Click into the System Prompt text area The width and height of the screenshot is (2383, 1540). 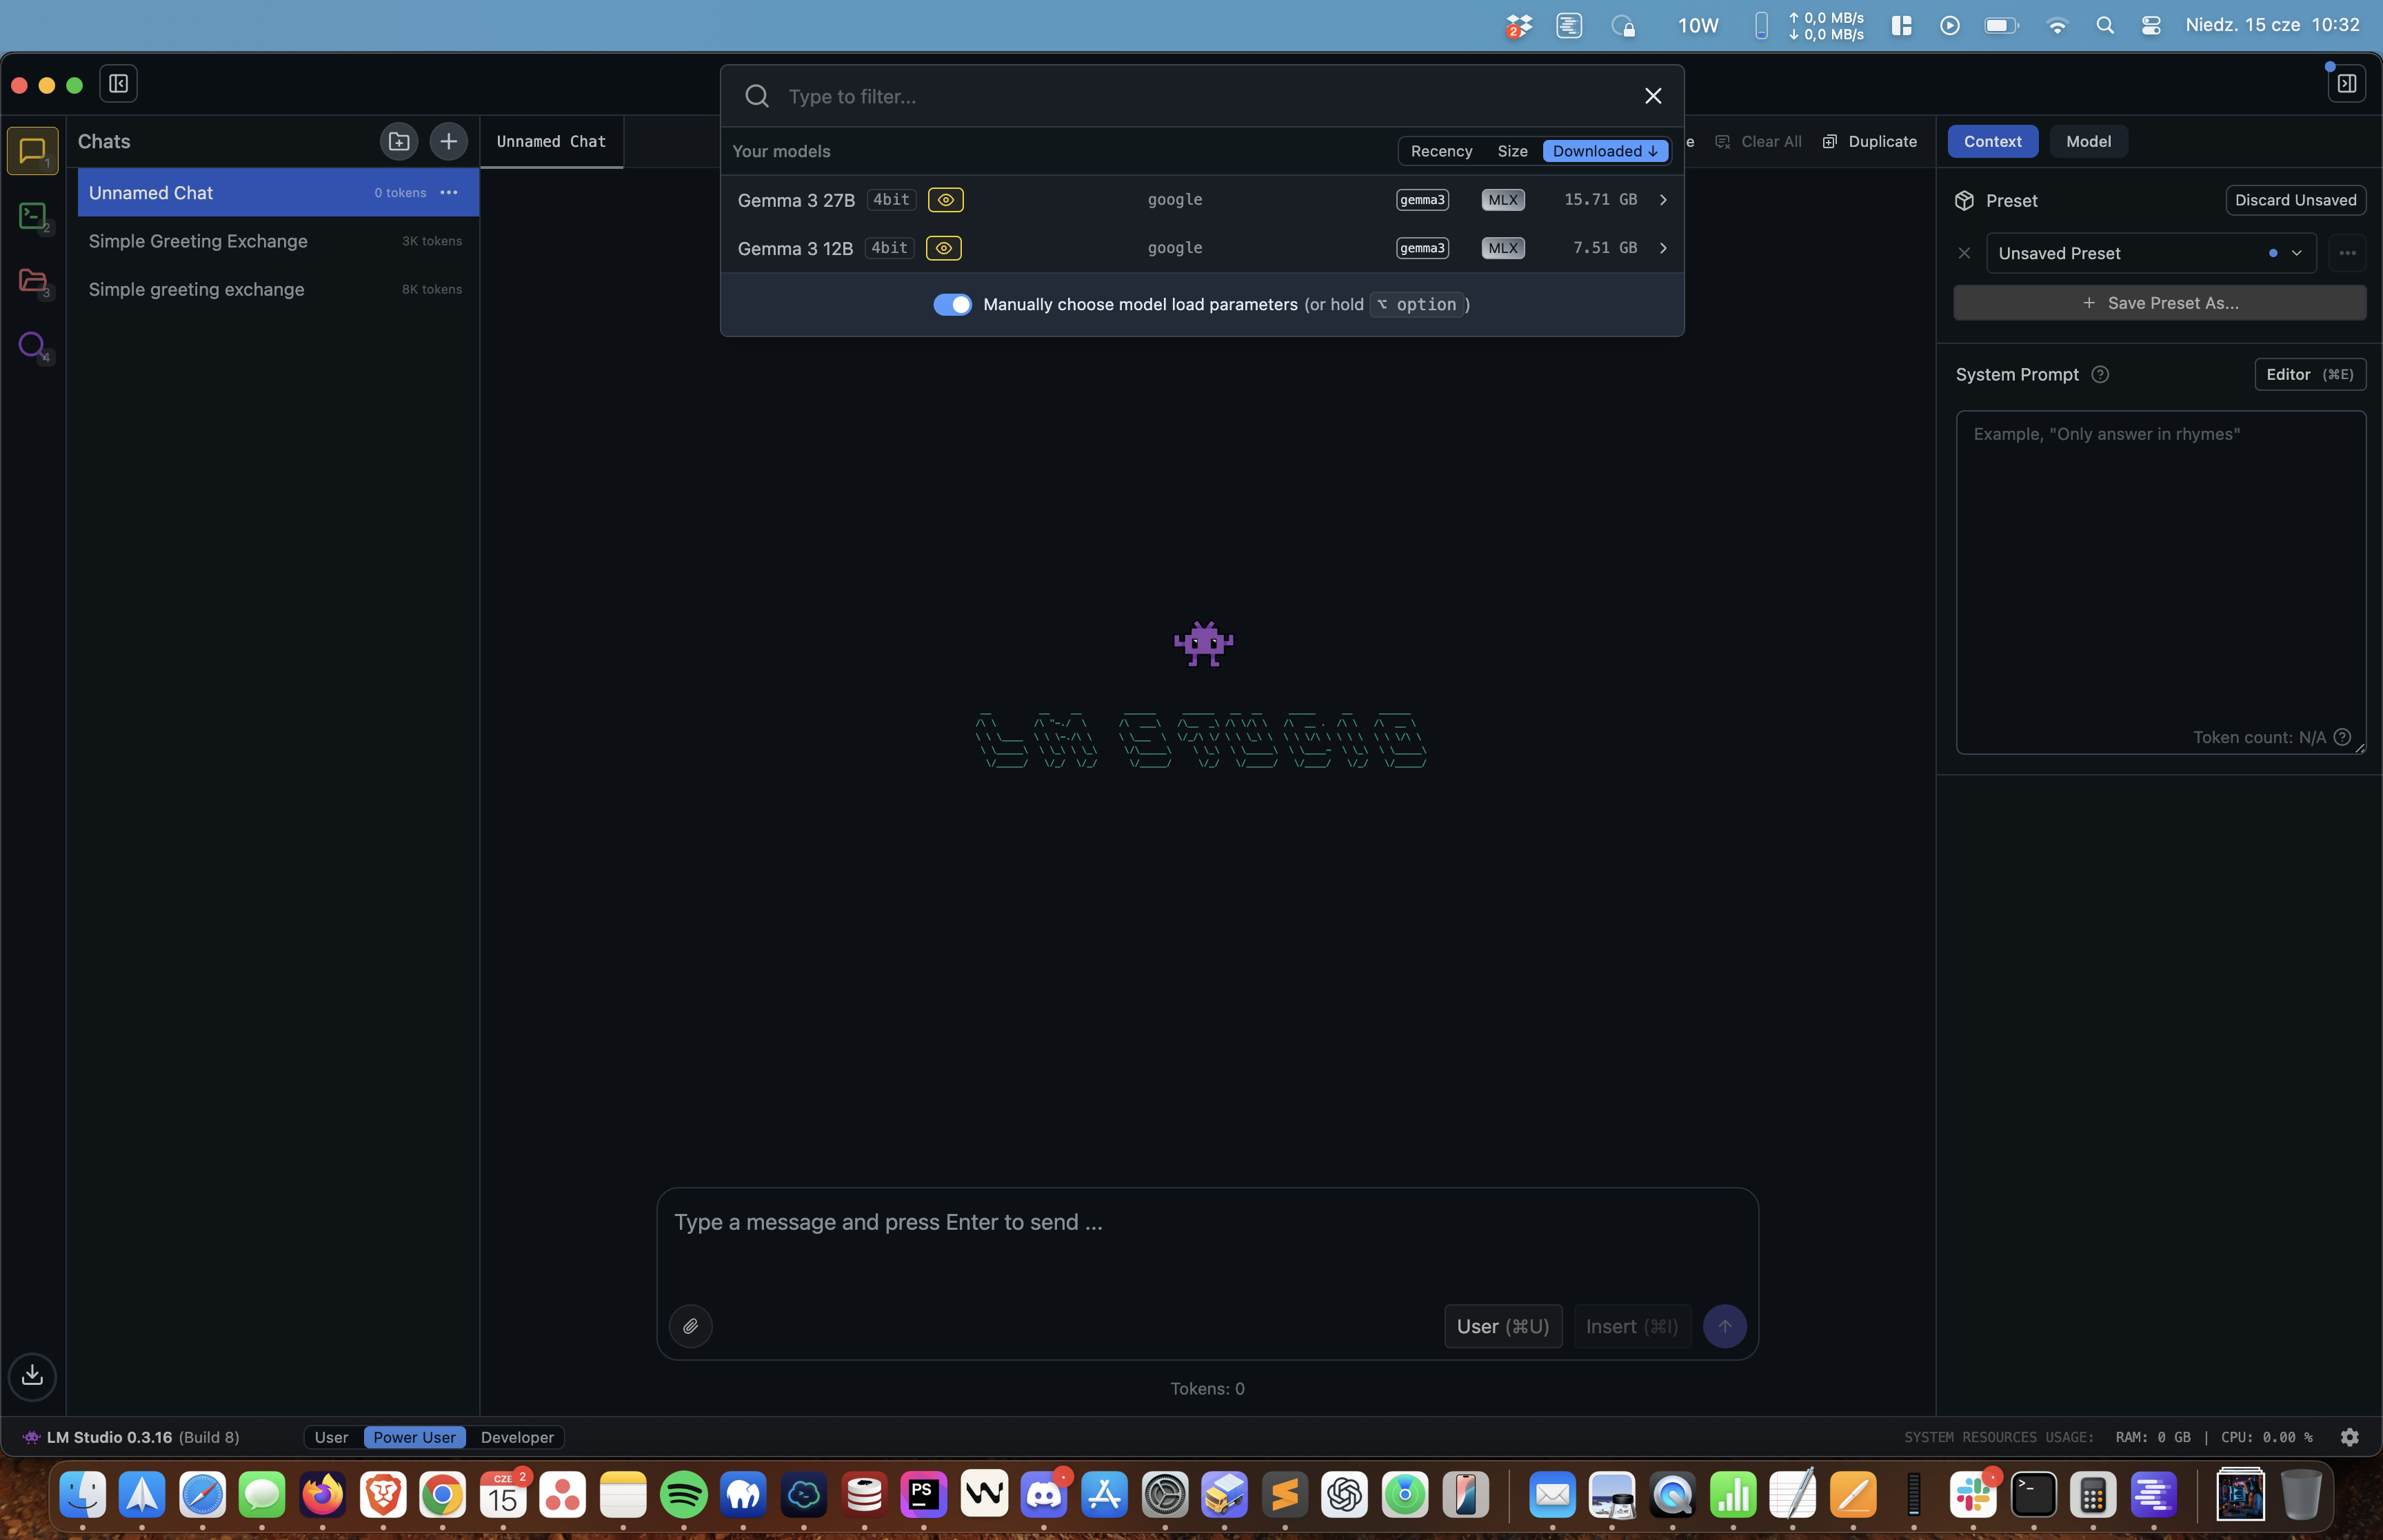[x=2160, y=582]
